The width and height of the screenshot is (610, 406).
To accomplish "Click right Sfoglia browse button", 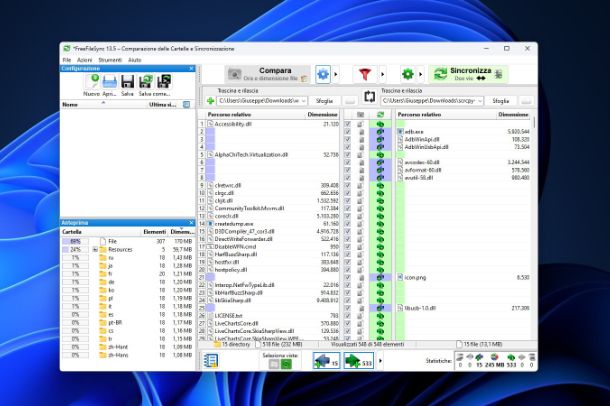I will coord(500,101).
